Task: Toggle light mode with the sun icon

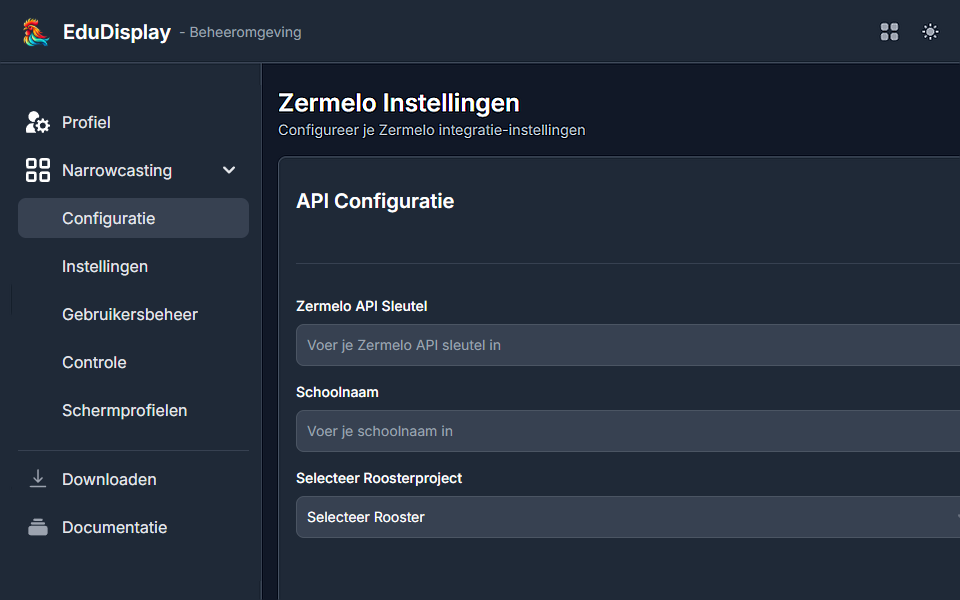Action: coord(930,32)
